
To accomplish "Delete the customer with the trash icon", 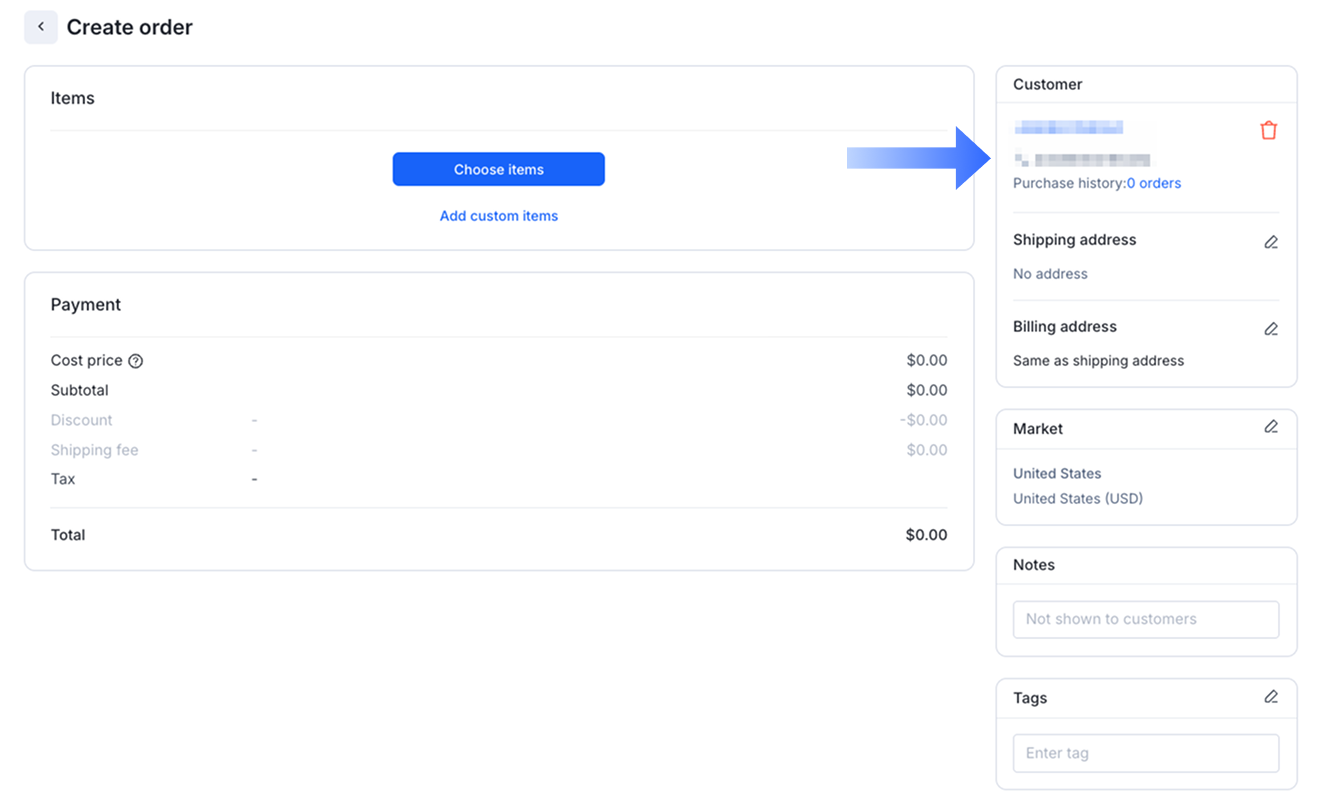I will pyautogui.click(x=1268, y=130).
